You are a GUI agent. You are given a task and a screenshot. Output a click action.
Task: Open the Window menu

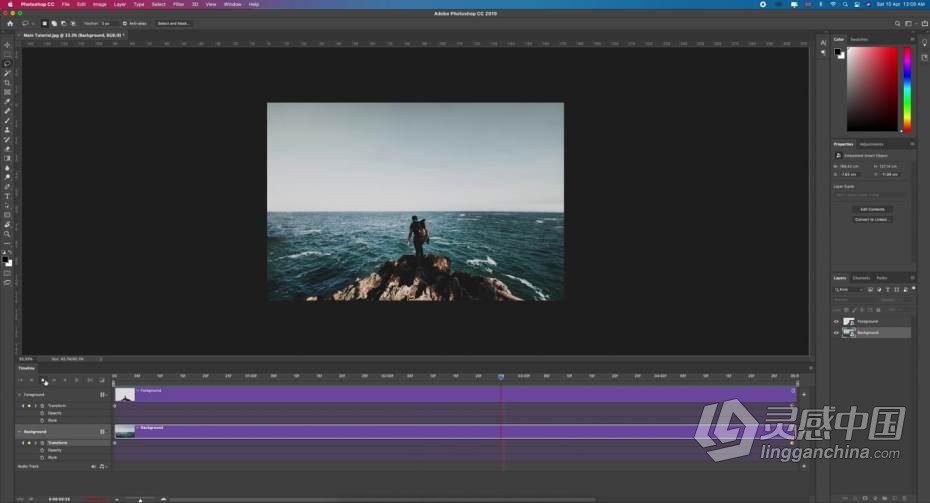(232, 4)
